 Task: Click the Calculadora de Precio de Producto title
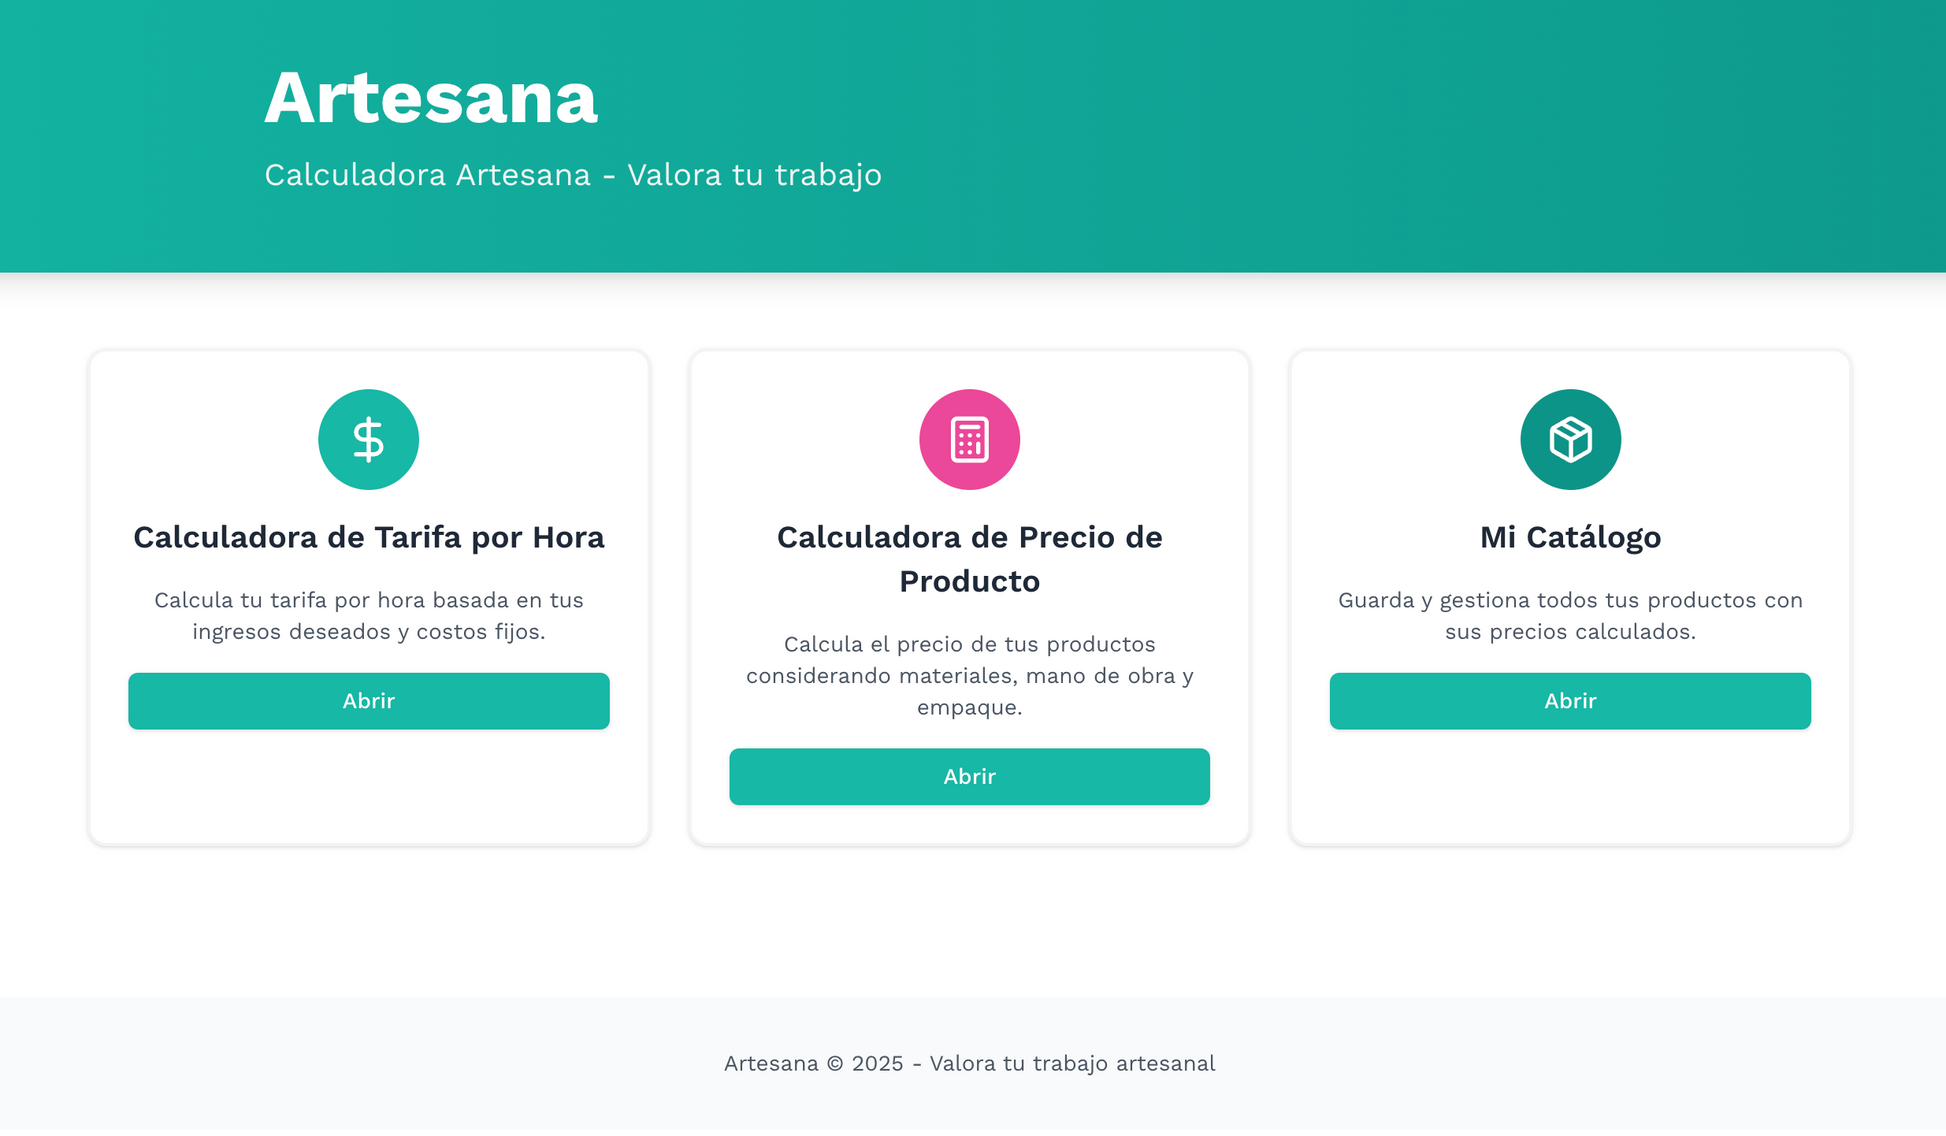[969, 558]
